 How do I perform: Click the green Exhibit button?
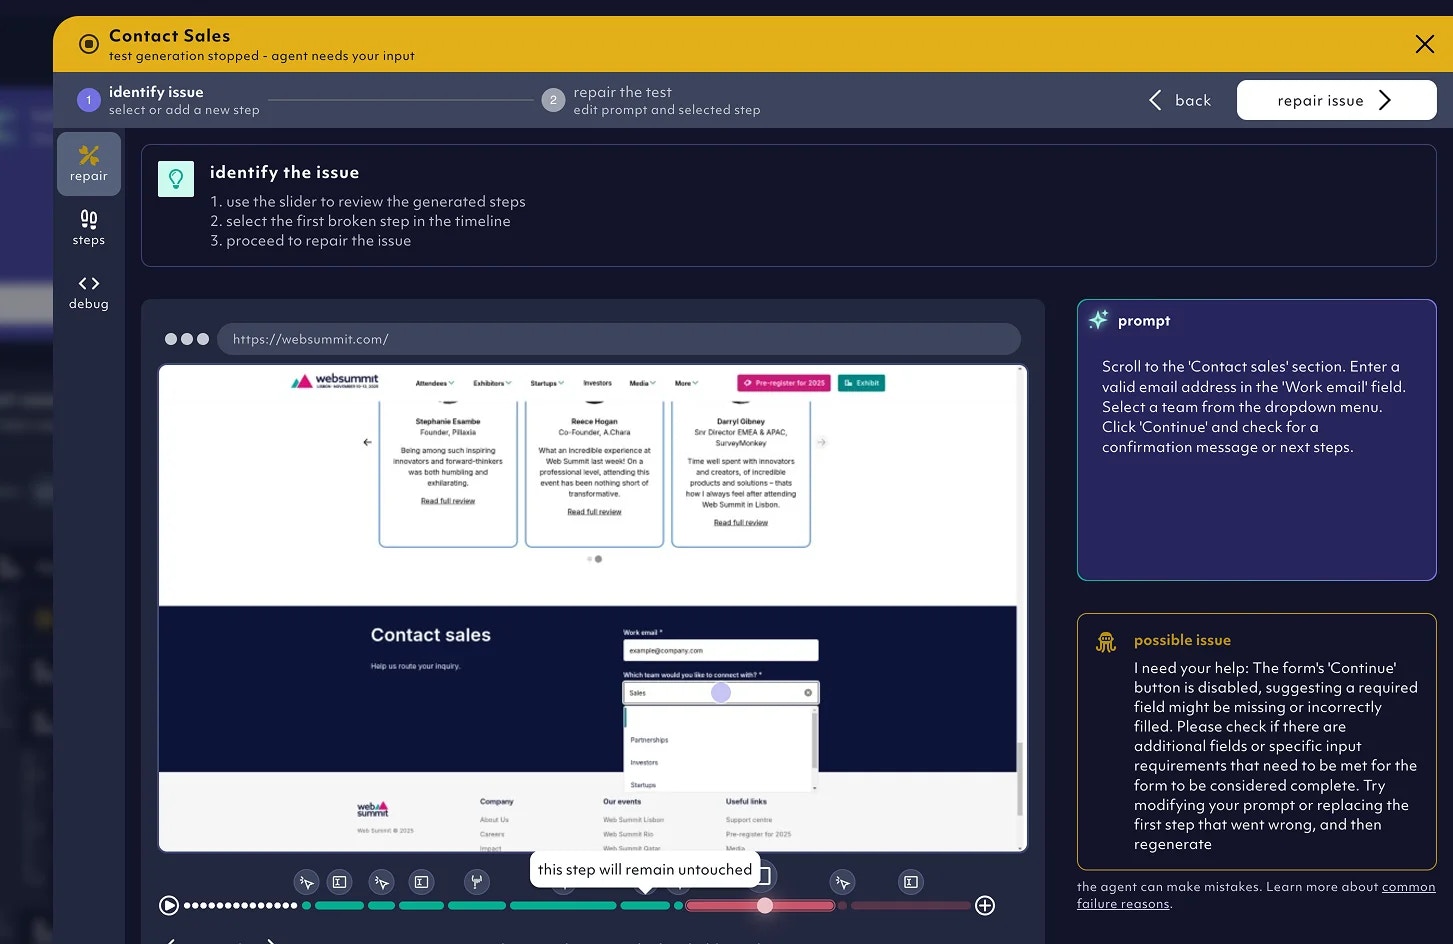point(861,383)
